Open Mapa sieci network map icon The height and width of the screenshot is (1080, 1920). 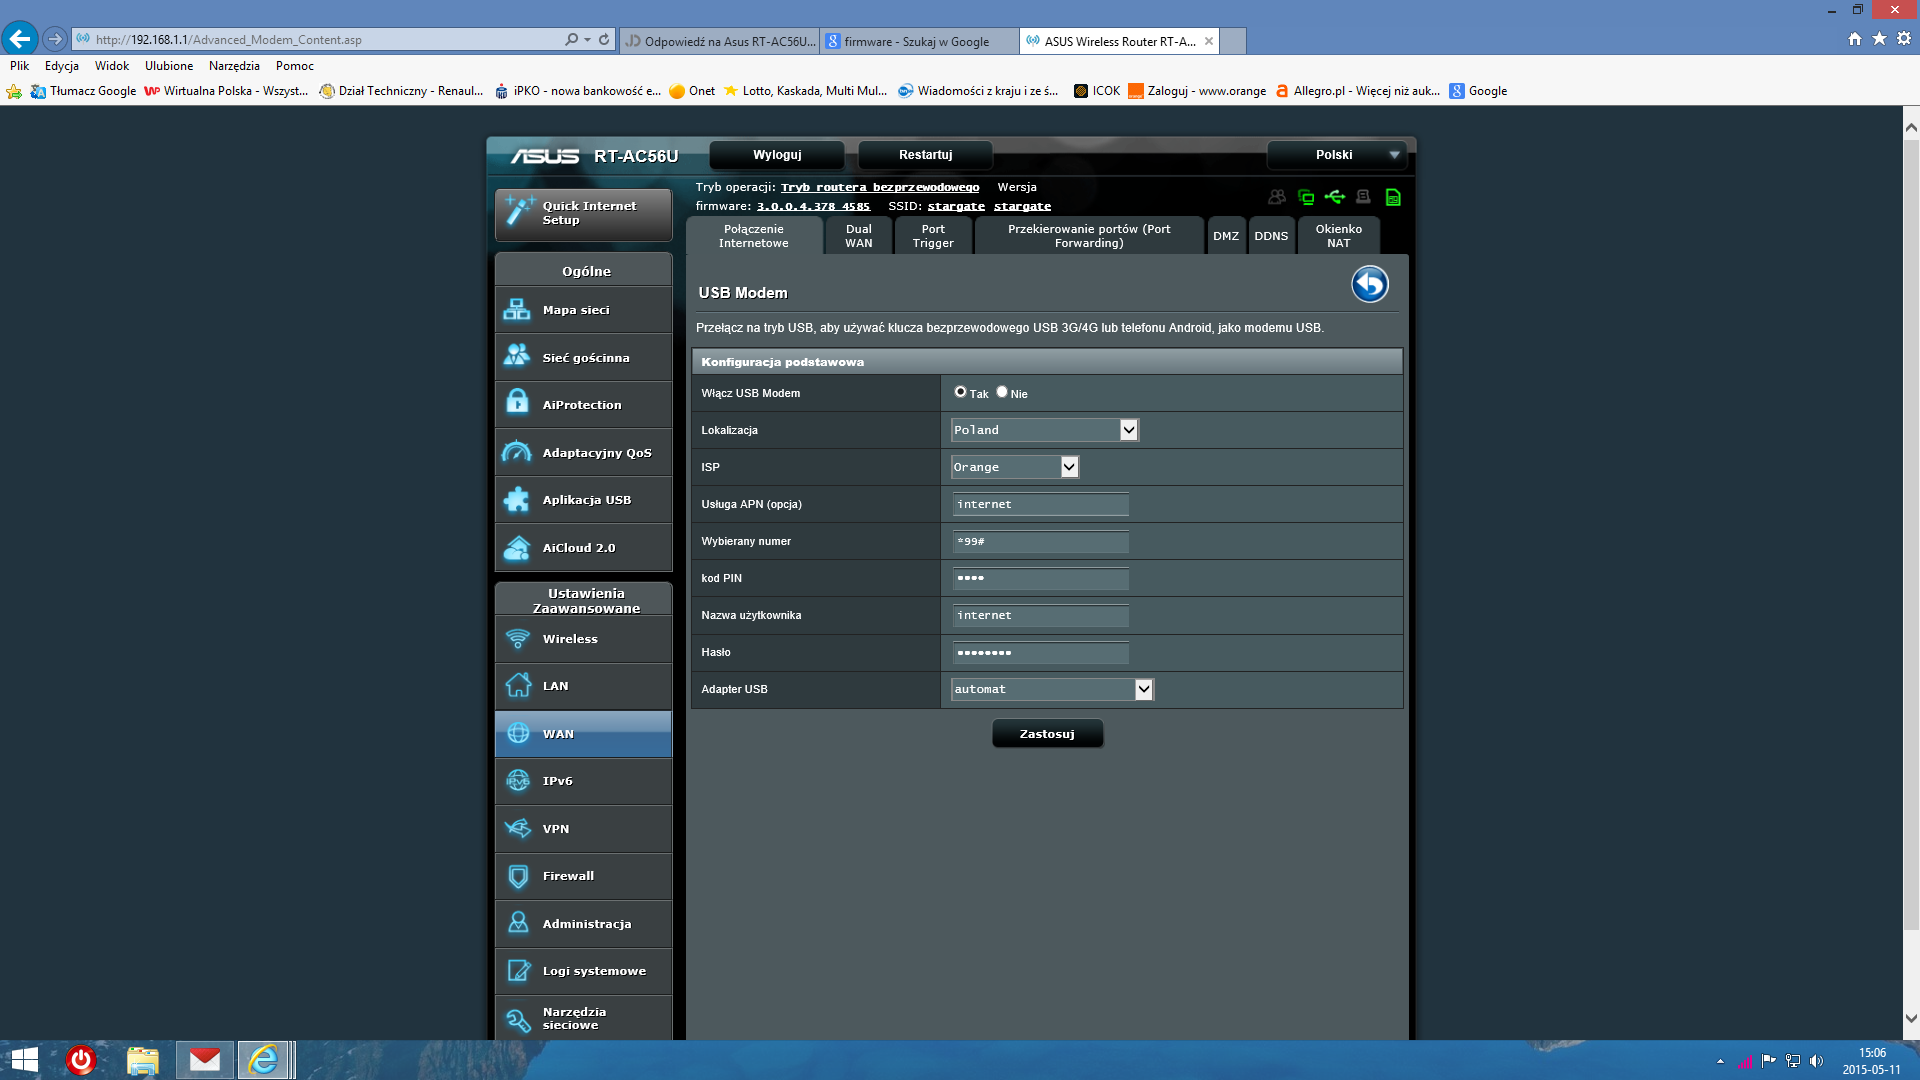(517, 310)
